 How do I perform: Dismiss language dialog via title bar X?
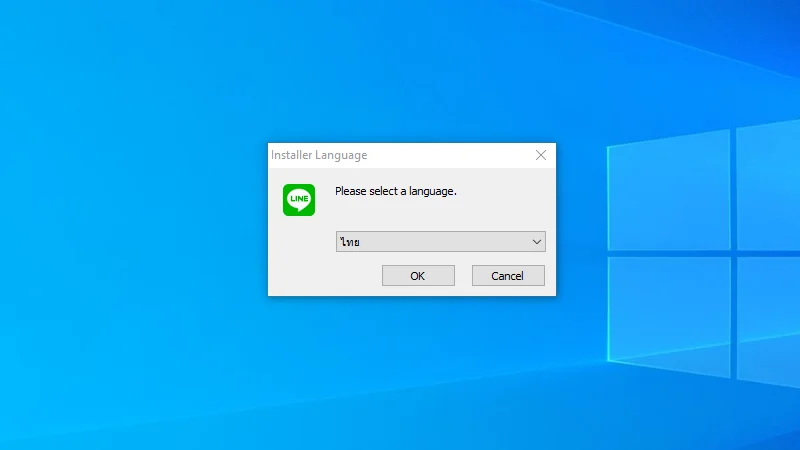click(541, 155)
